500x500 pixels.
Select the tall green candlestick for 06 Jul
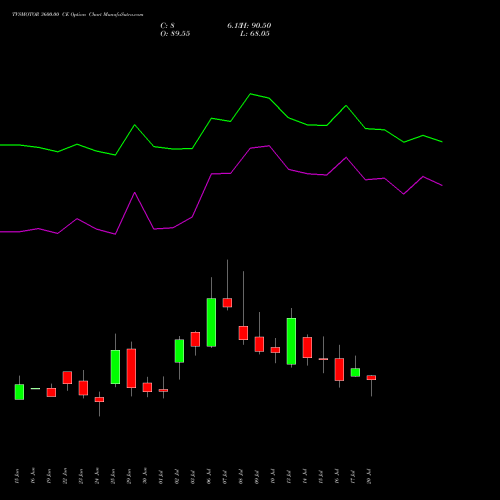[x=211, y=322]
